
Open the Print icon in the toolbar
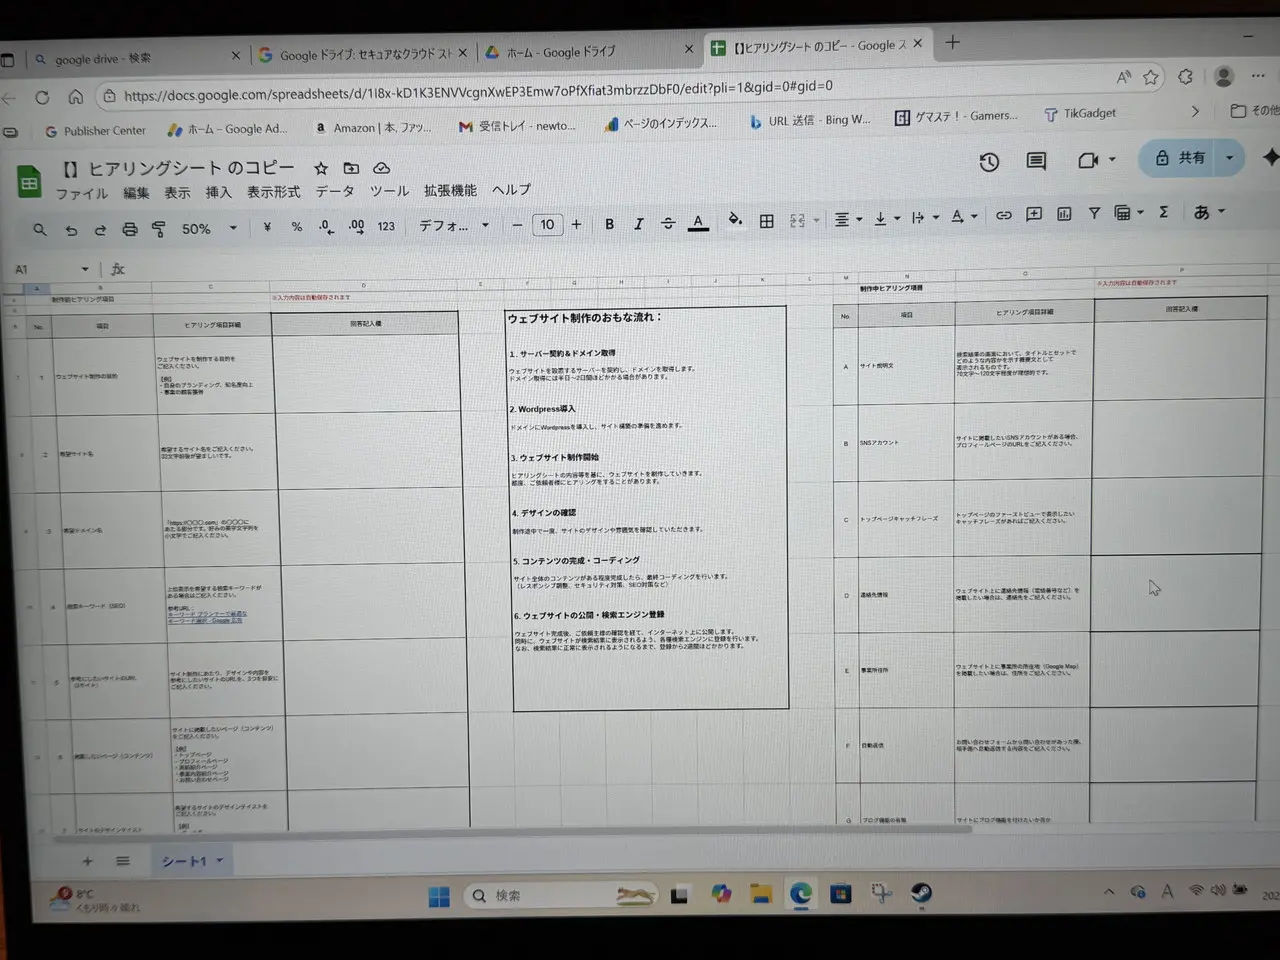point(129,227)
